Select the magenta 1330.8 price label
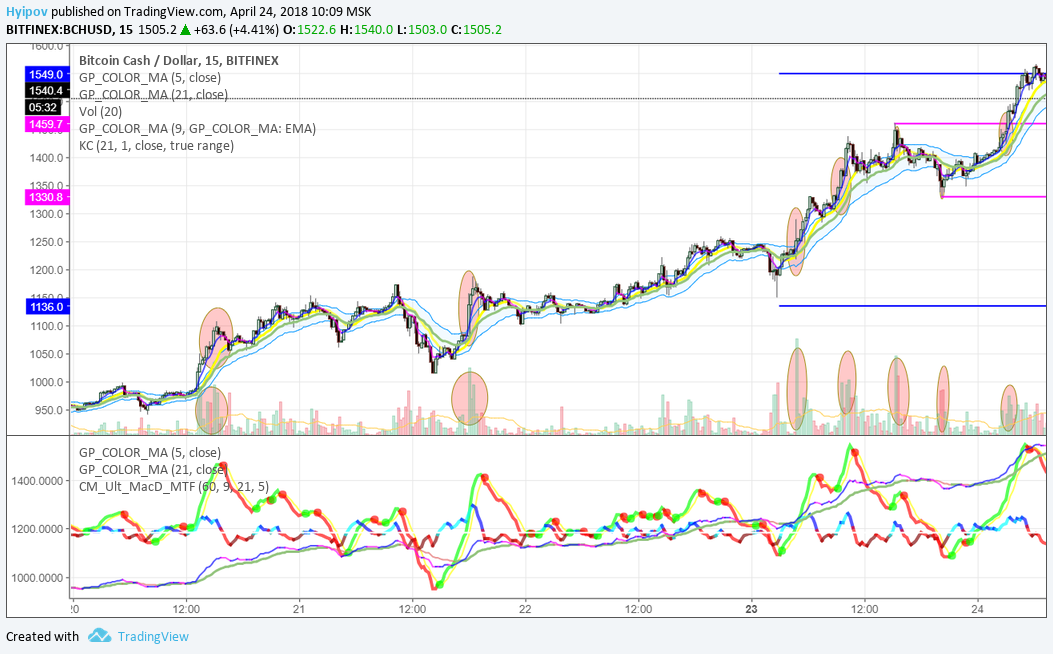Image resolution: width=1053 pixels, height=654 pixels. click(x=46, y=197)
